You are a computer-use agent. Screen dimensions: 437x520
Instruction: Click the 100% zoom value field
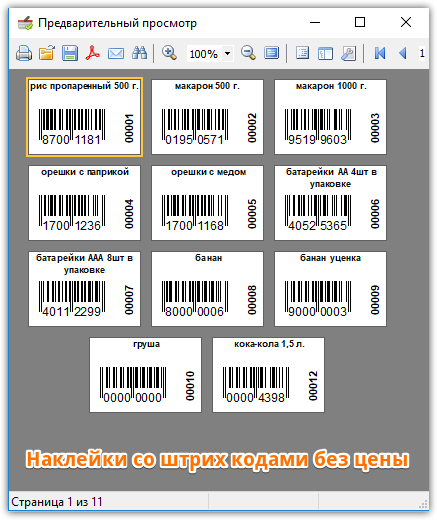[204, 54]
